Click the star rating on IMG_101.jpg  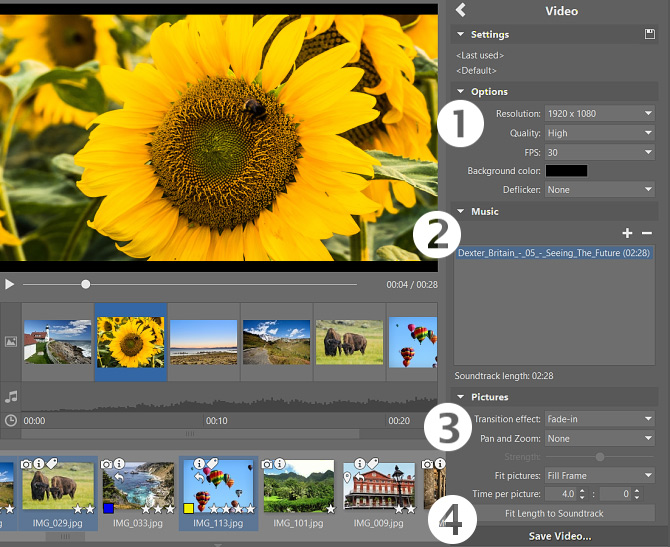(330, 509)
